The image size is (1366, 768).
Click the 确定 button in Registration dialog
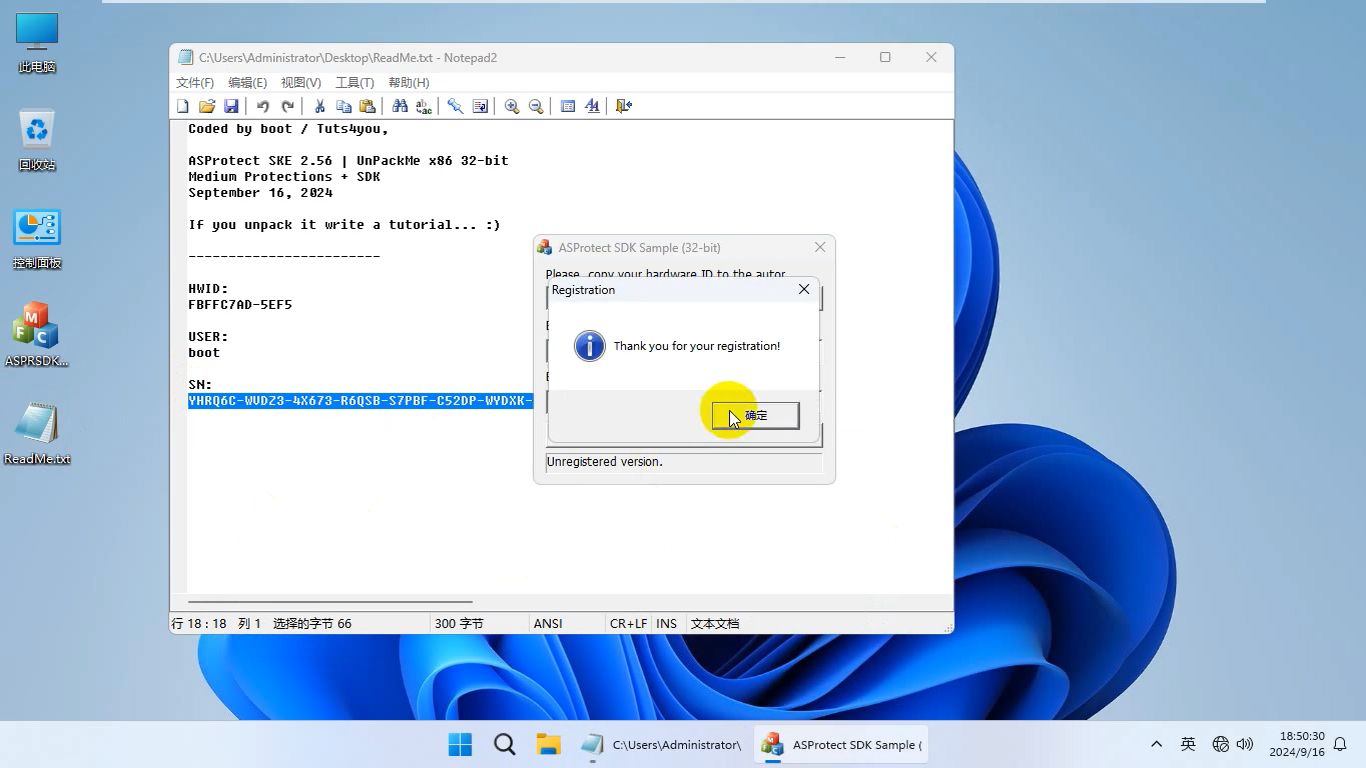coord(756,415)
